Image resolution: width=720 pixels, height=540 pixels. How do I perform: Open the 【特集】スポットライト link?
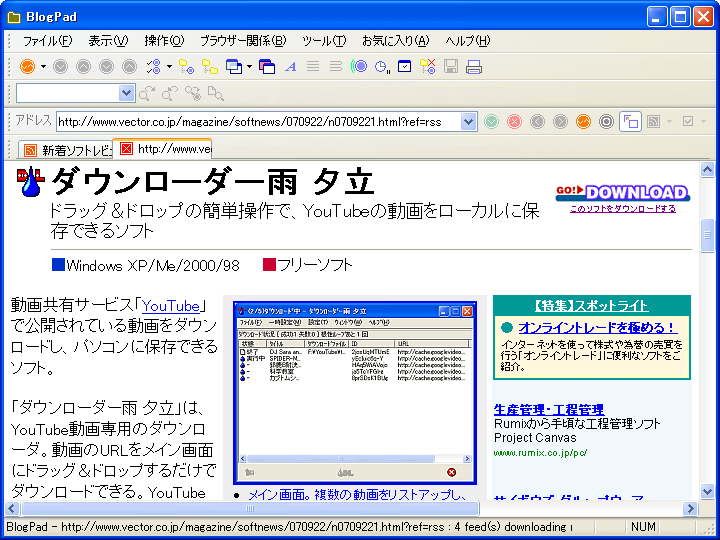tap(591, 306)
